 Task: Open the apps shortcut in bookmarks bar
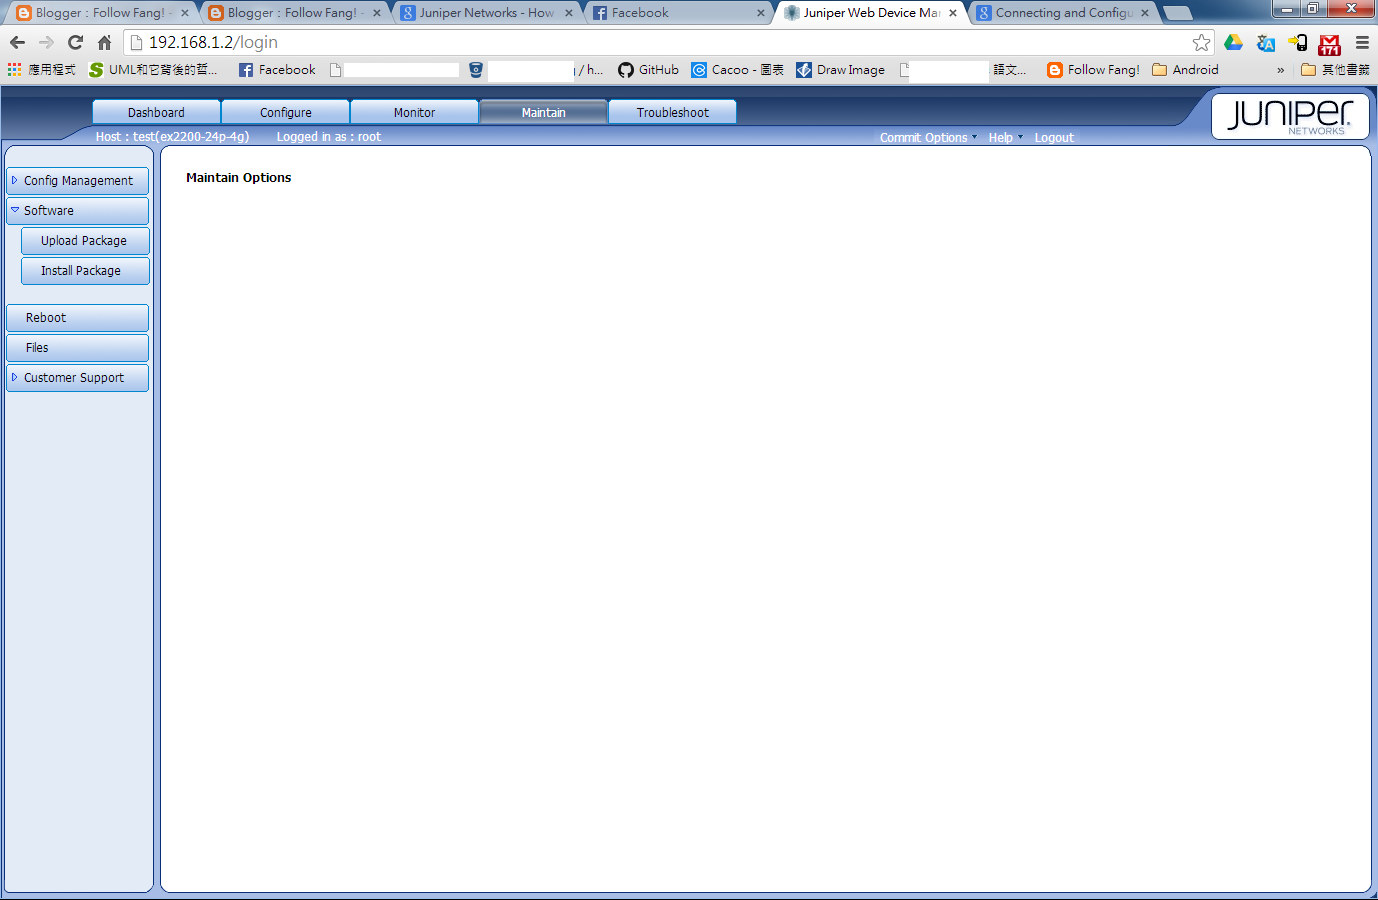point(41,69)
